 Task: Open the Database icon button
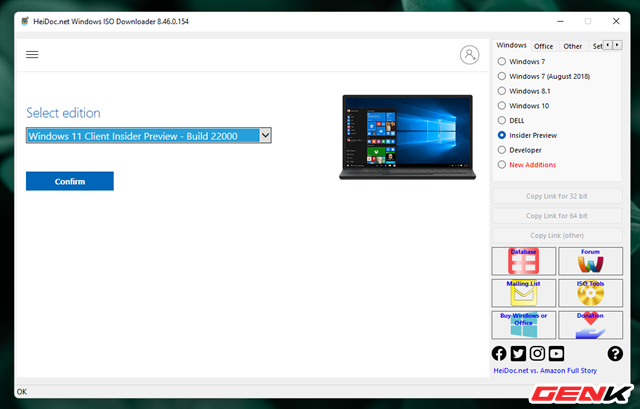[525, 260]
